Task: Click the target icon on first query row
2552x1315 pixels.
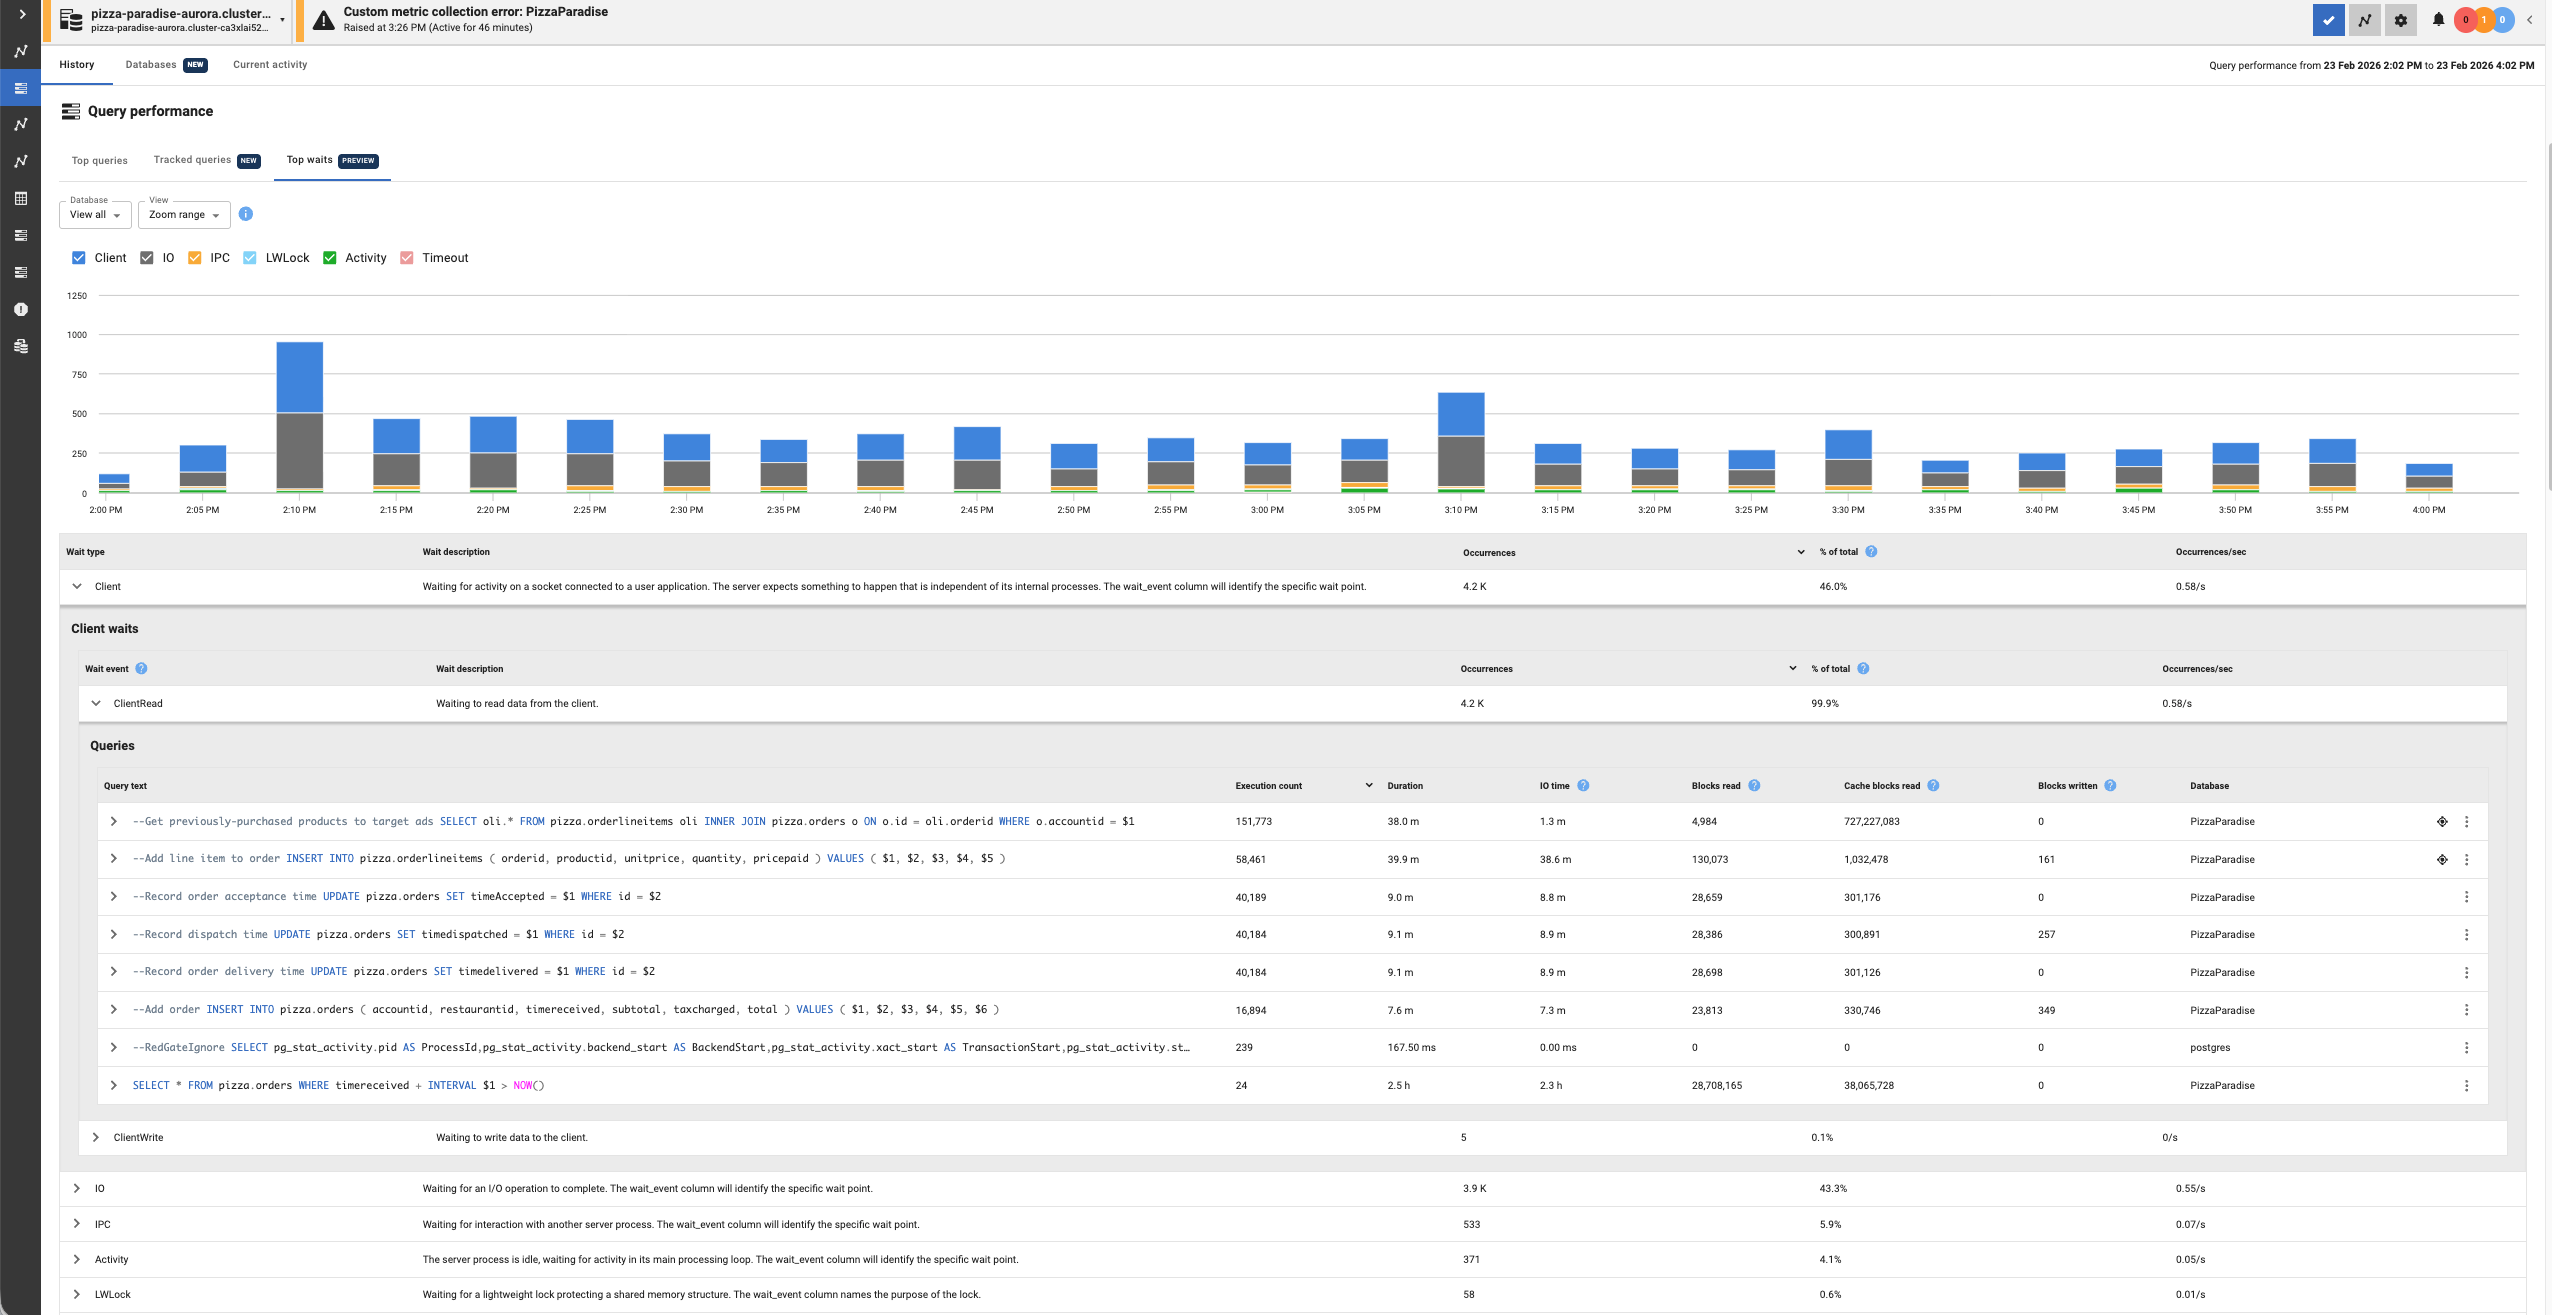Action: pos(2442,822)
